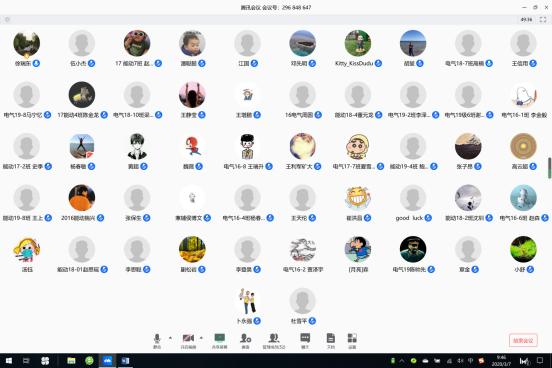
Task: Open File Explorer from the taskbar
Action: tap(71, 361)
